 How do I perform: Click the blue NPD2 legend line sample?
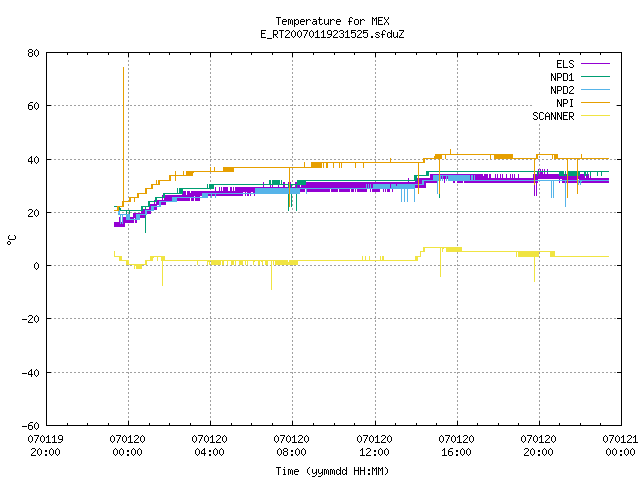tap(595, 90)
